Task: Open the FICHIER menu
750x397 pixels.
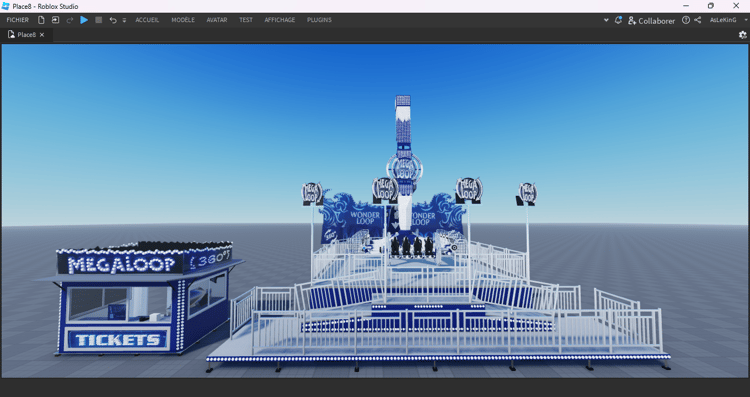Action: (18, 20)
